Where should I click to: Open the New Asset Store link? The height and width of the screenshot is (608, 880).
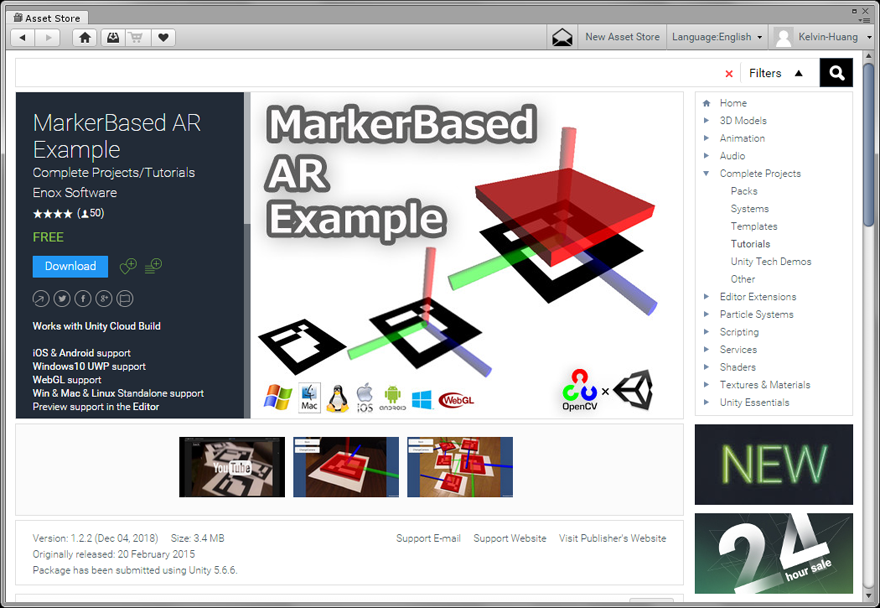622,37
